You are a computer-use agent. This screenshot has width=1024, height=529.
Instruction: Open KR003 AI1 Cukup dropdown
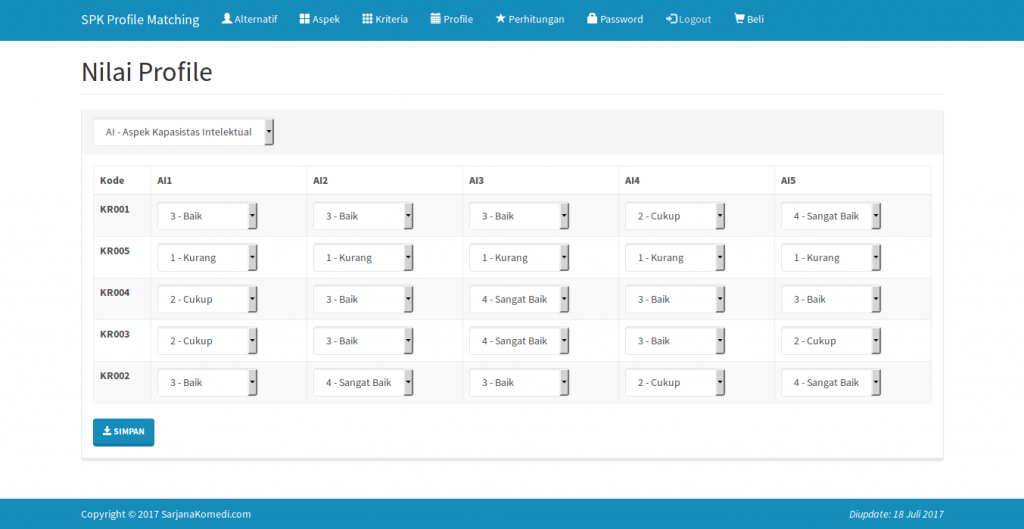coord(207,341)
